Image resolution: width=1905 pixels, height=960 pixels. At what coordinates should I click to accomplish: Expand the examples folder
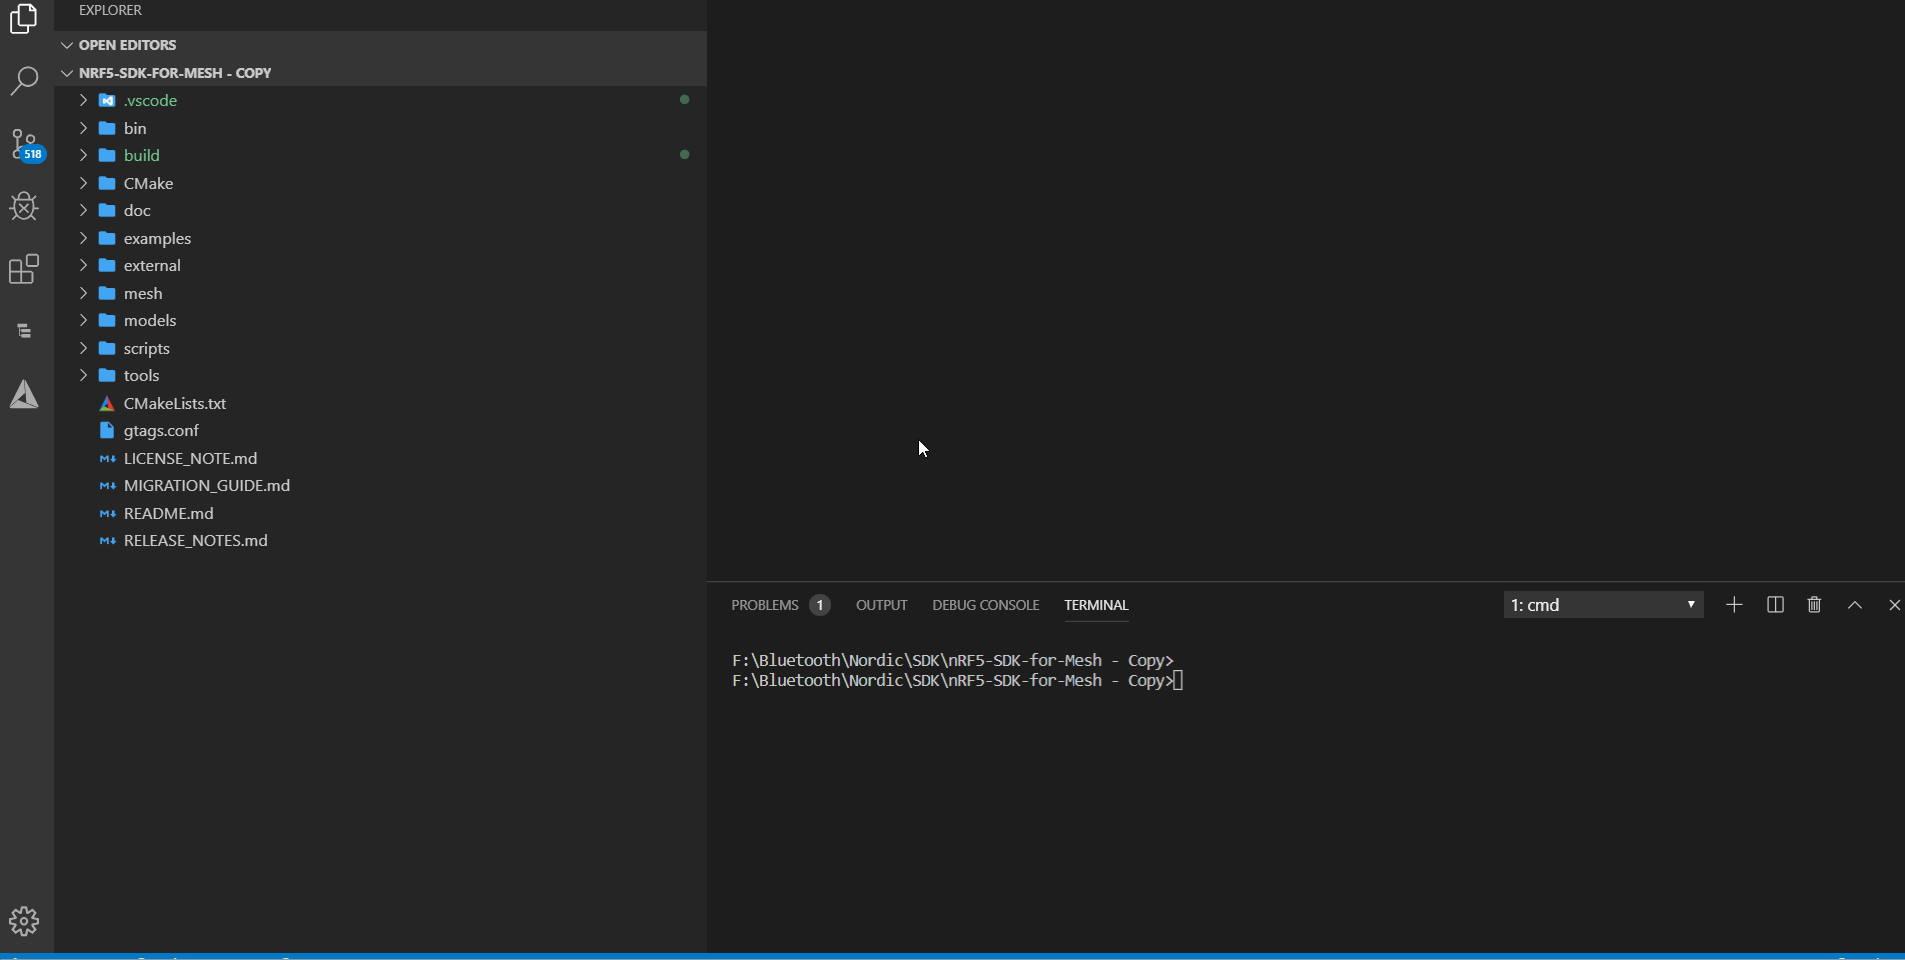tap(157, 238)
